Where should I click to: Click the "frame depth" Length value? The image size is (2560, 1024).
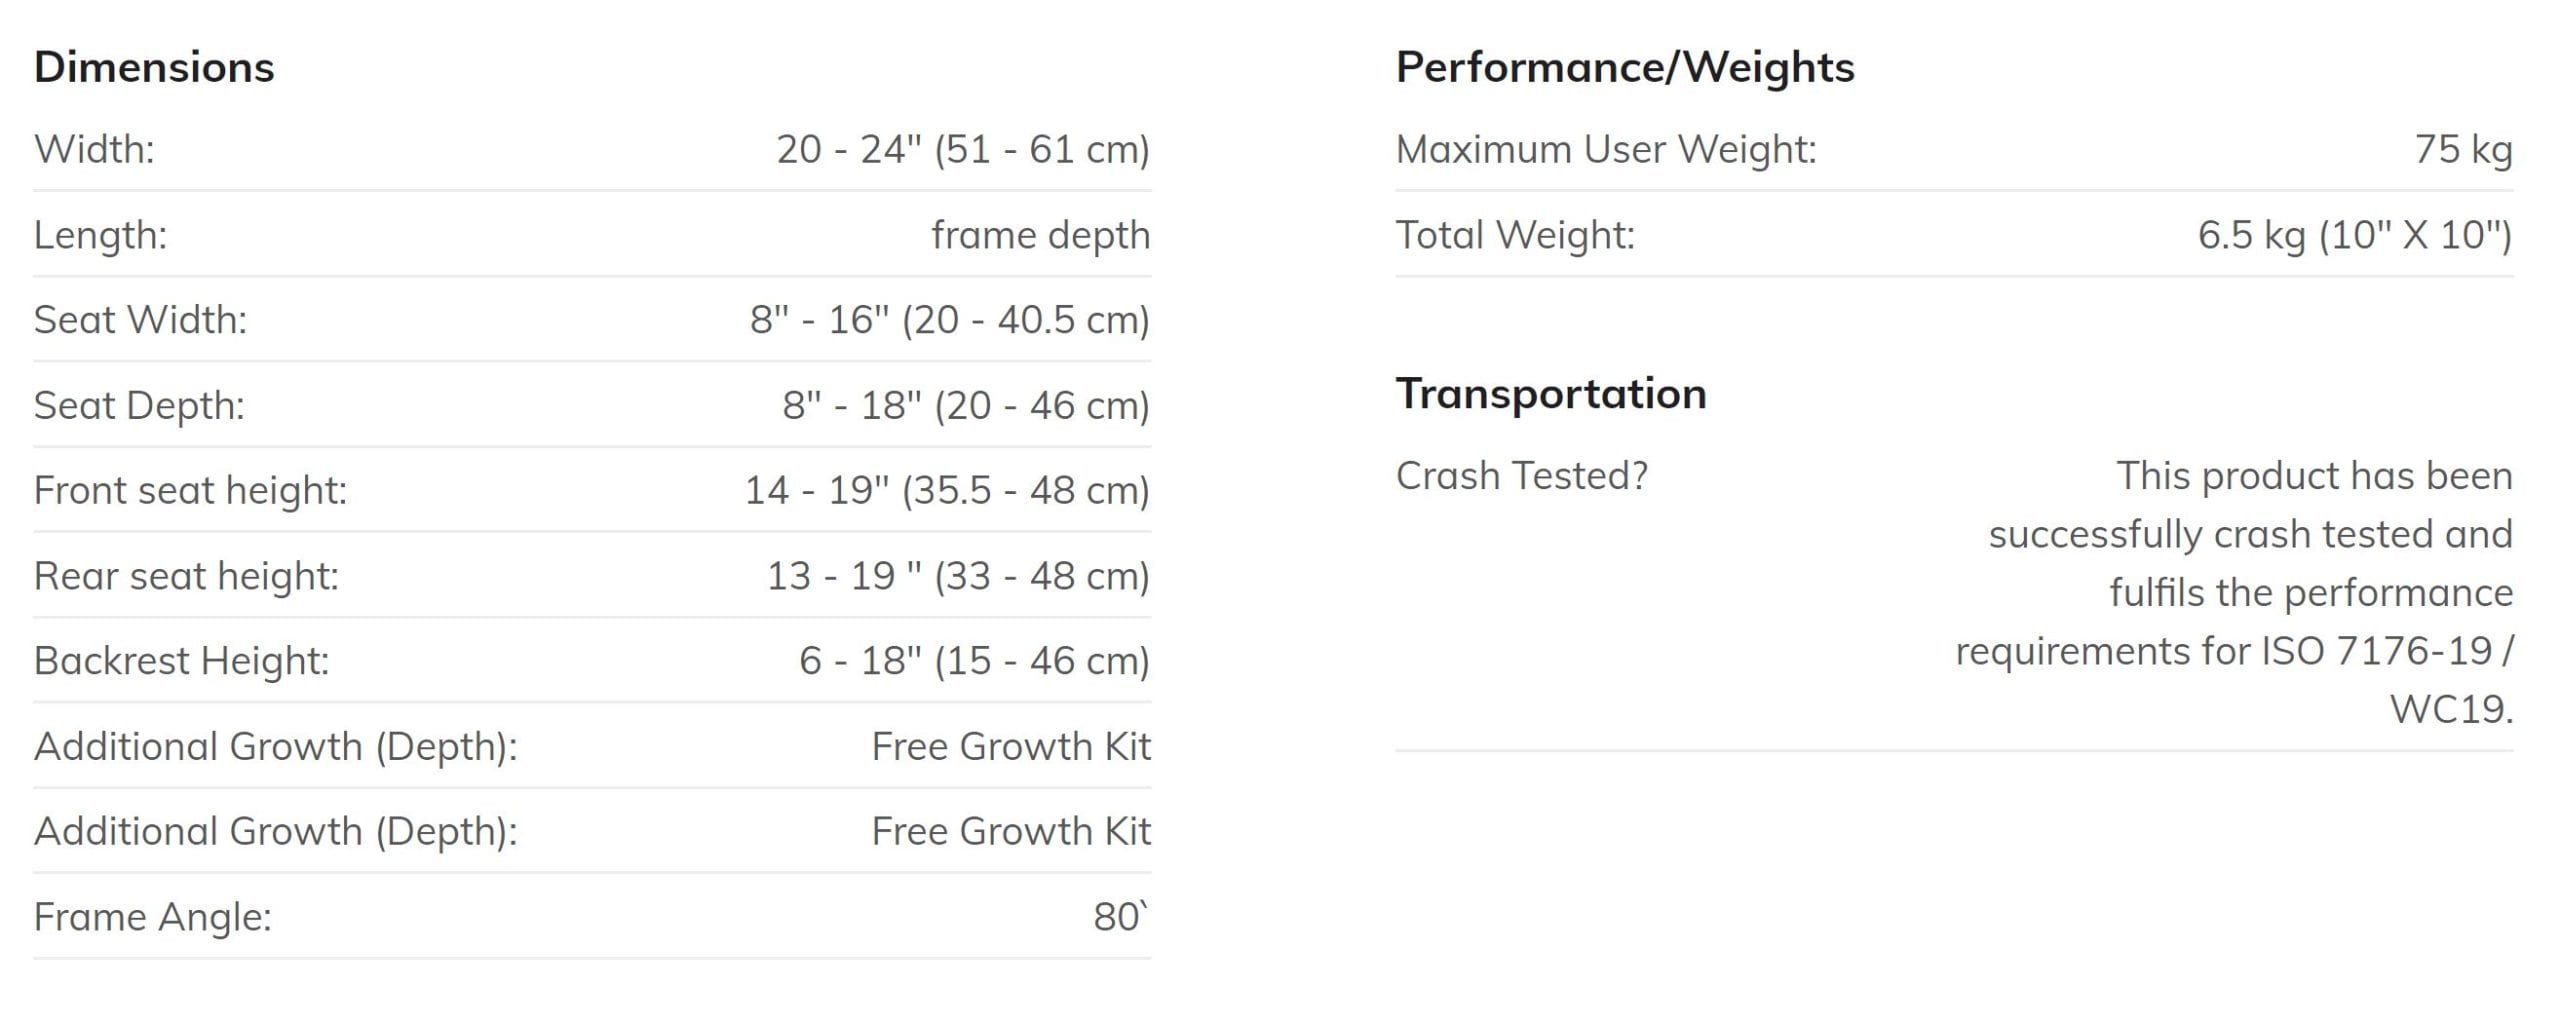click(1040, 235)
